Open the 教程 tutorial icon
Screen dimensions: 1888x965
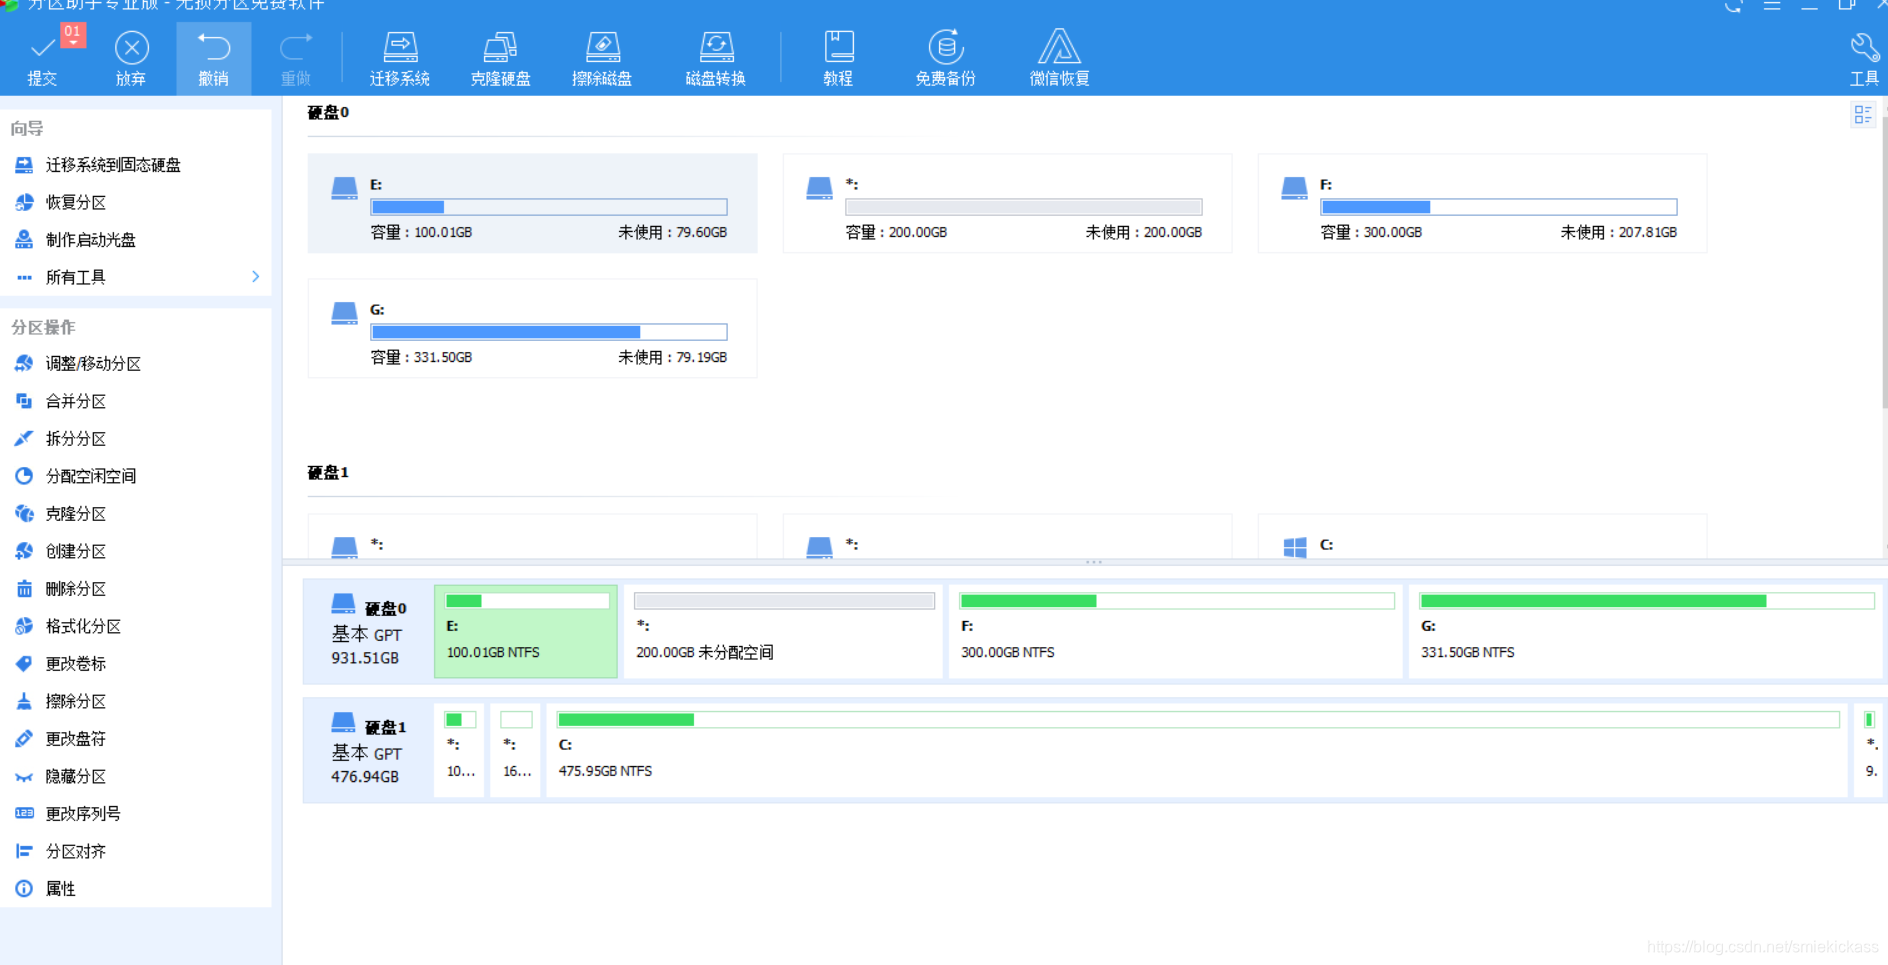coord(838,59)
